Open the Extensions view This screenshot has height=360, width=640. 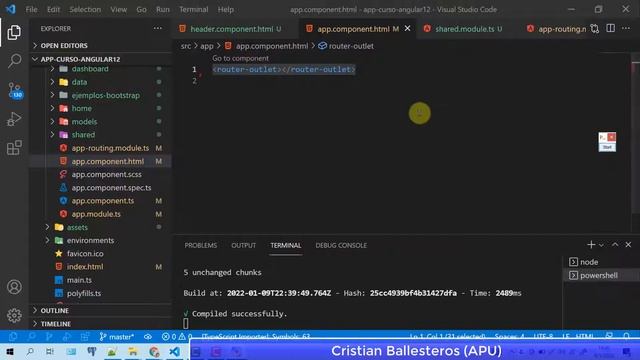[14, 147]
